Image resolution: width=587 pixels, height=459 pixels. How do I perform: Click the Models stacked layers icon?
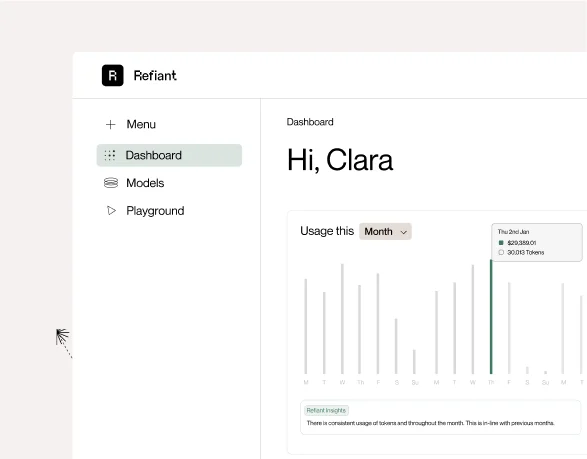point(111,183)
